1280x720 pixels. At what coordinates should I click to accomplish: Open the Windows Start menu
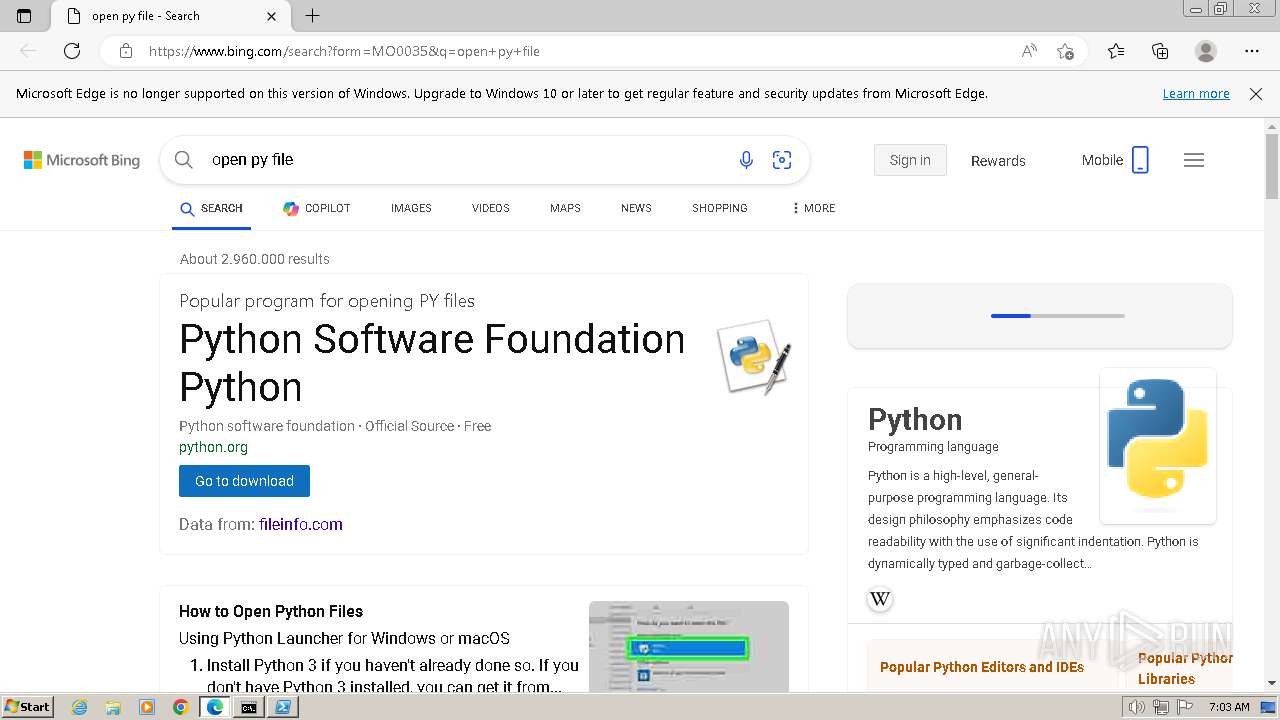(x=27, y=707)
